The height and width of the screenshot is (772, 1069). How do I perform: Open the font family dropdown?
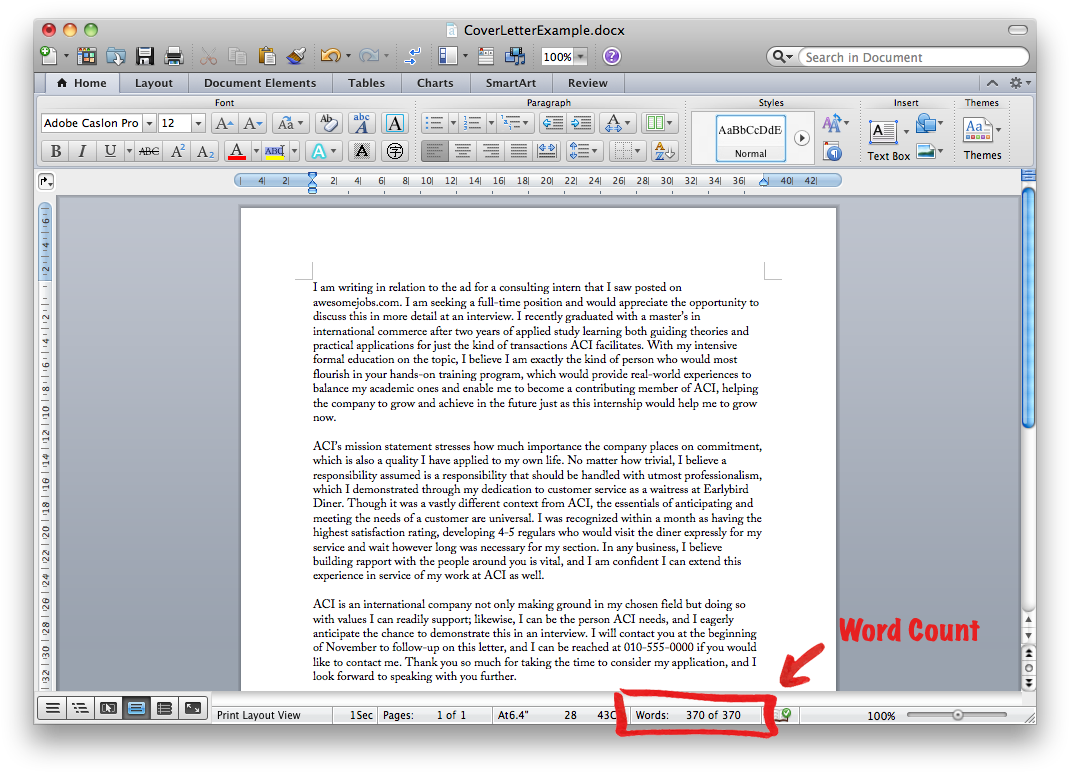pyautogui.click(x=148, y=123)
